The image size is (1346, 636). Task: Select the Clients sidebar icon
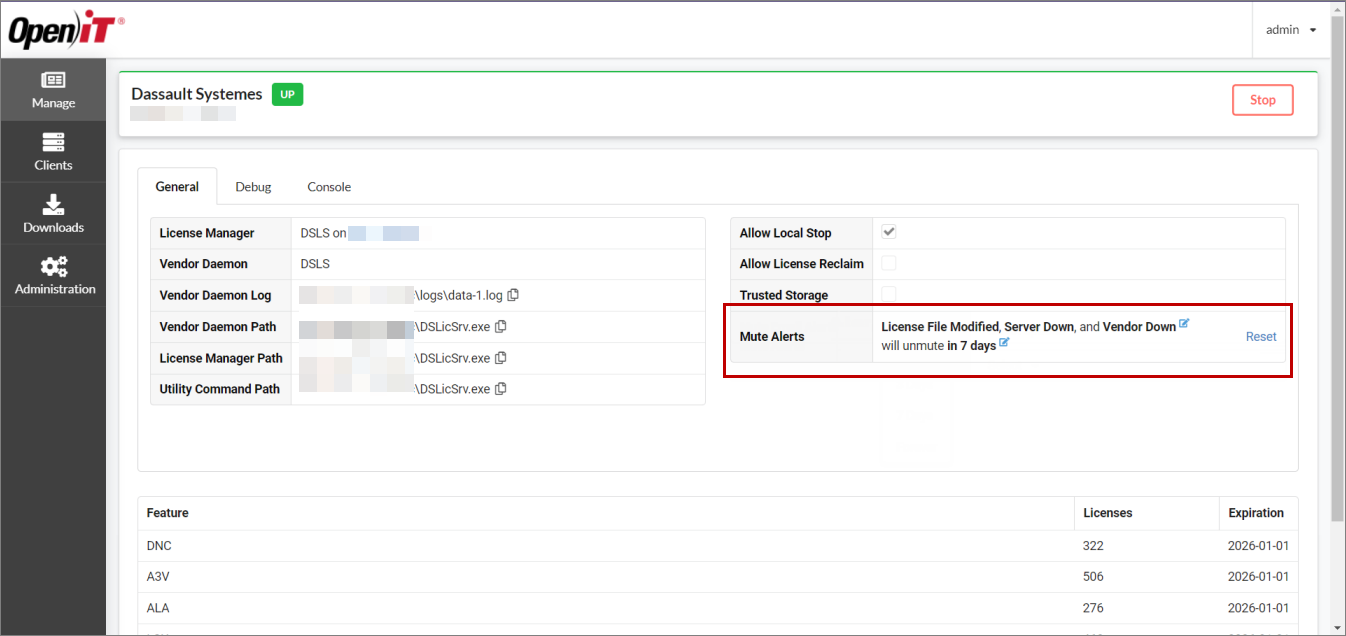tap(53, 152)
